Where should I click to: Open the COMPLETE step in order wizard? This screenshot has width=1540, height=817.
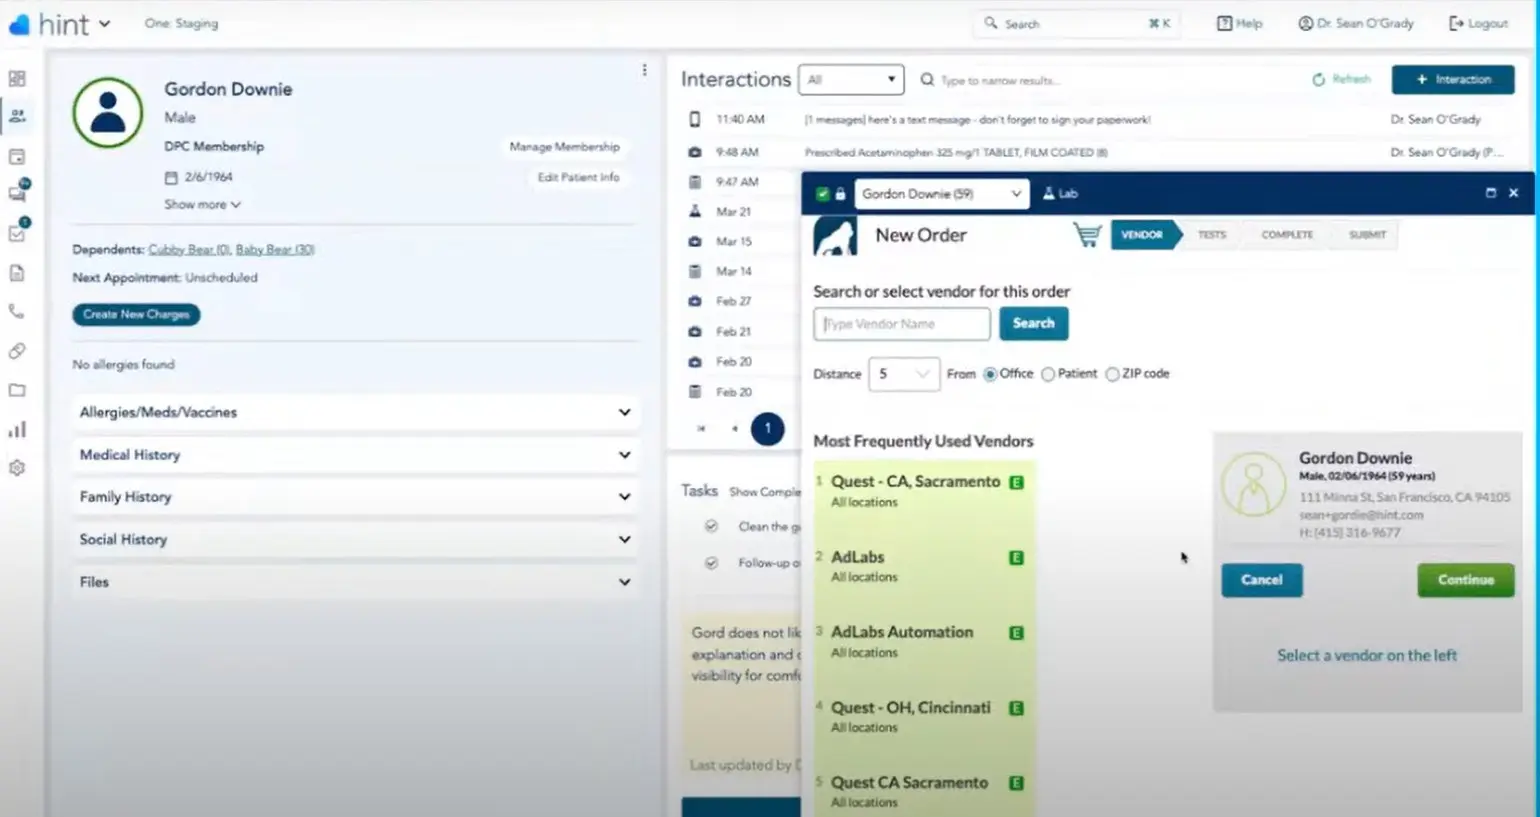[1286, 234]
